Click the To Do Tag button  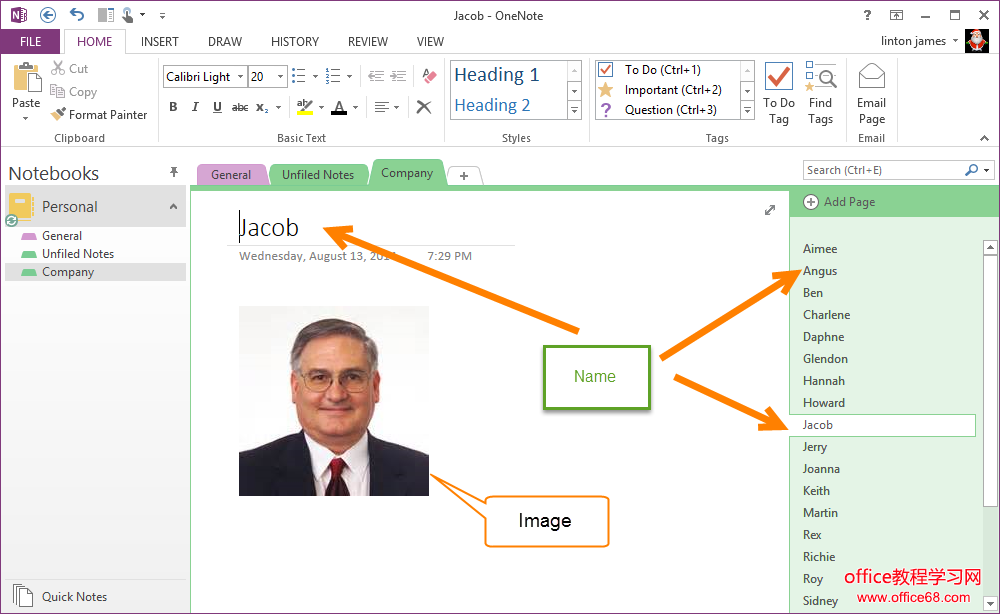(778, 94)
